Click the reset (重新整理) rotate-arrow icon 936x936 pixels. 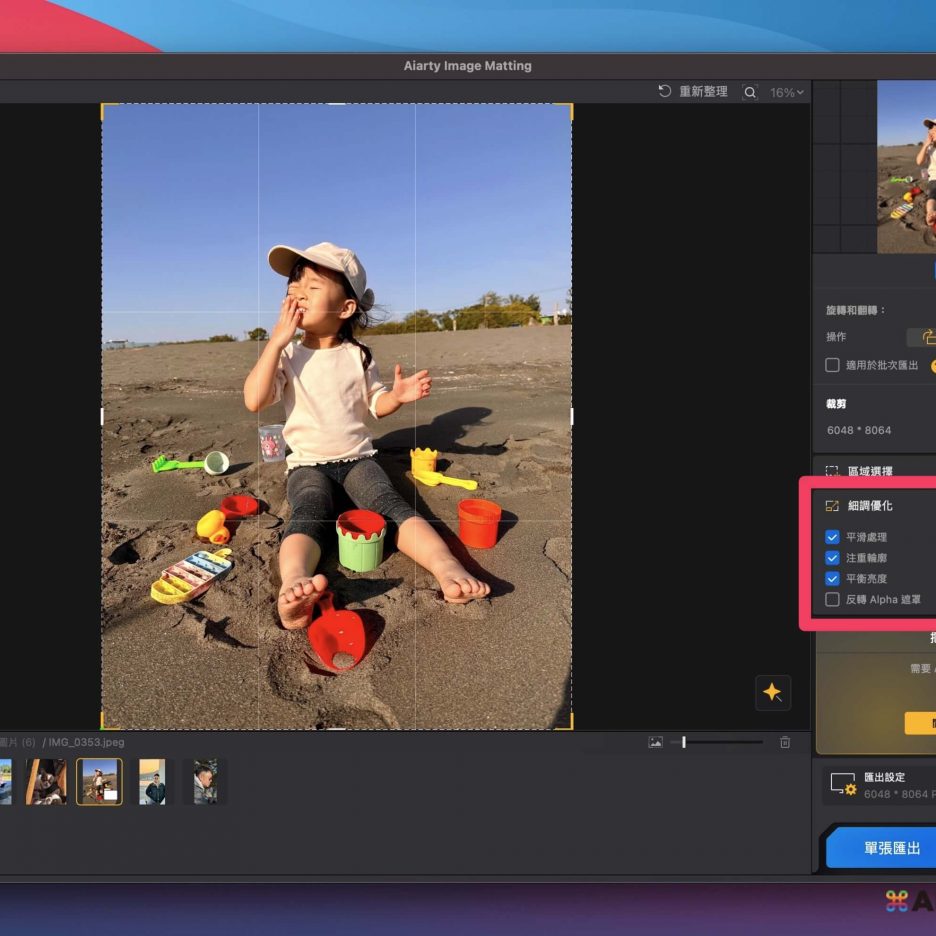point(665,92)
